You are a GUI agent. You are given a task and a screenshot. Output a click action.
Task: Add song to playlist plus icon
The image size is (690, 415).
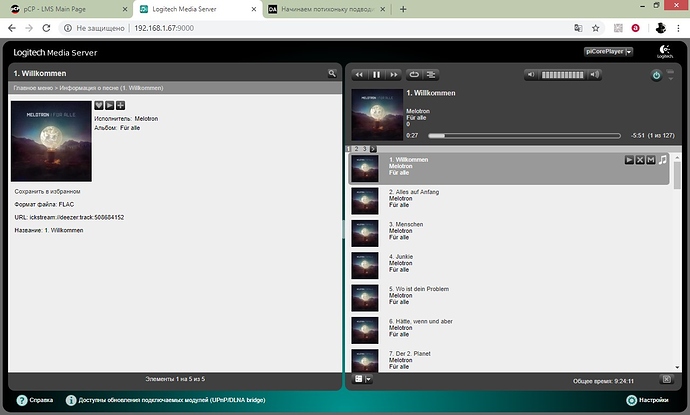coord(121,105)
